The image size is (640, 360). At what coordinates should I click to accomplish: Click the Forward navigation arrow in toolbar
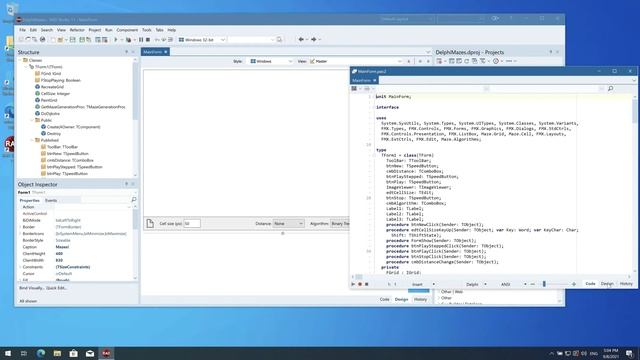(313, 40)
